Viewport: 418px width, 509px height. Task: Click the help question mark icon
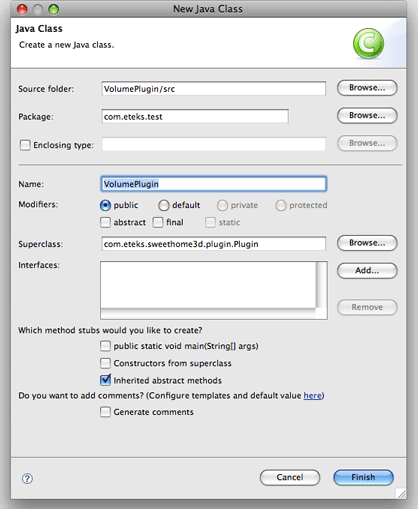27,479
